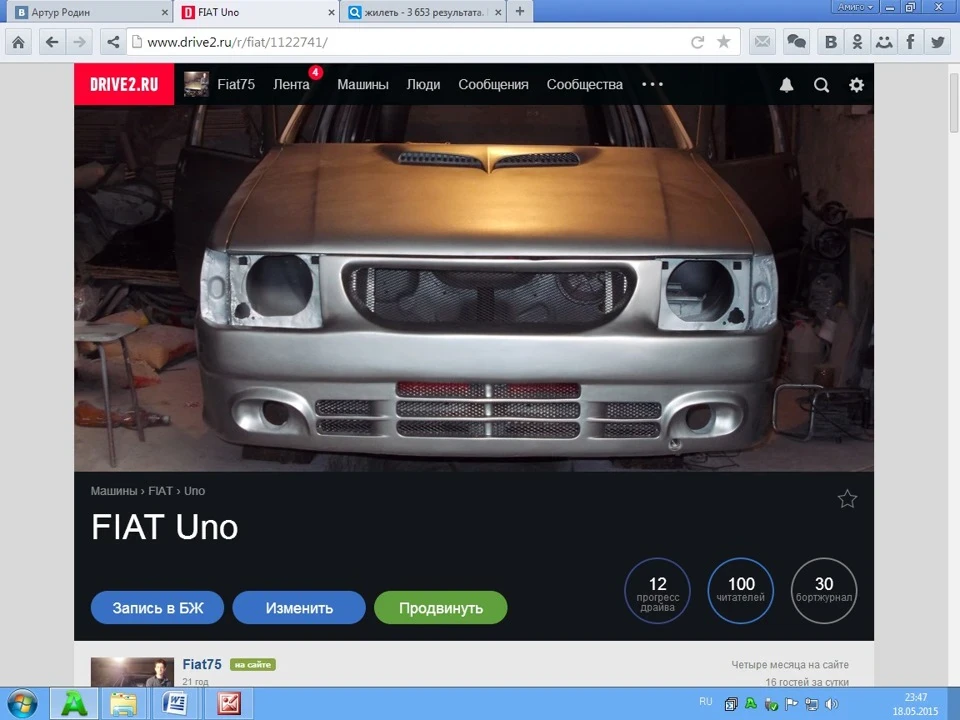Open three-dots more menu in navbar

[652, 84]
